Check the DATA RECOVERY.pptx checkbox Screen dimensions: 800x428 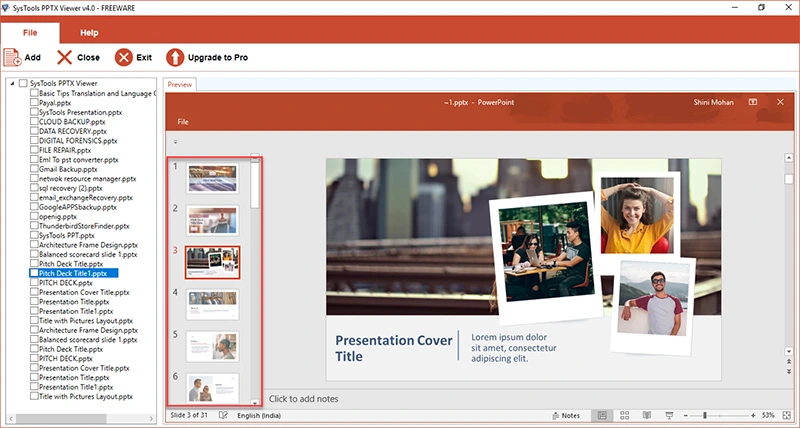tap(34, 131)
